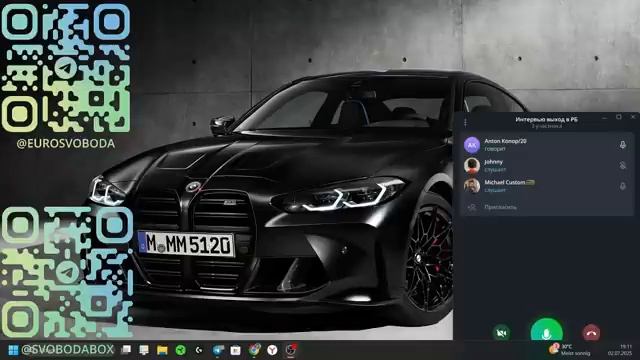Click the add-person icon beside Пригласить
Image resolution: width=640 pixels, height=360 pixels.
click(472, 207)
